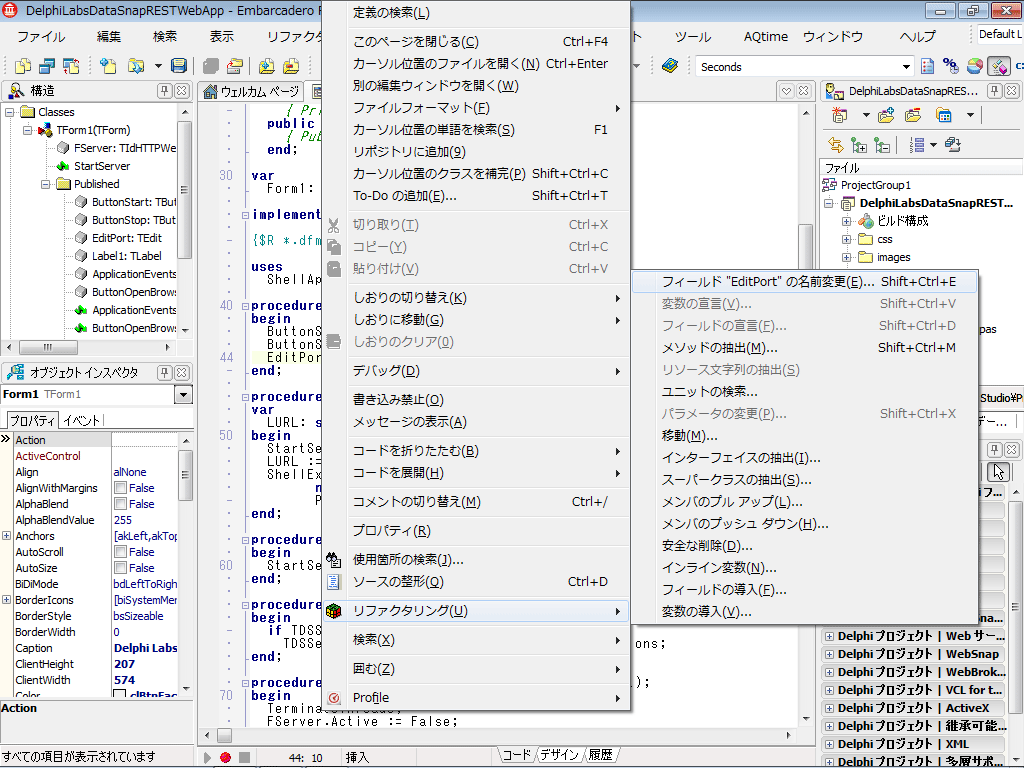Click the Collapse All tree icon
The height and width of the screenshot is (768, 1024).
[x=882, y=145]
